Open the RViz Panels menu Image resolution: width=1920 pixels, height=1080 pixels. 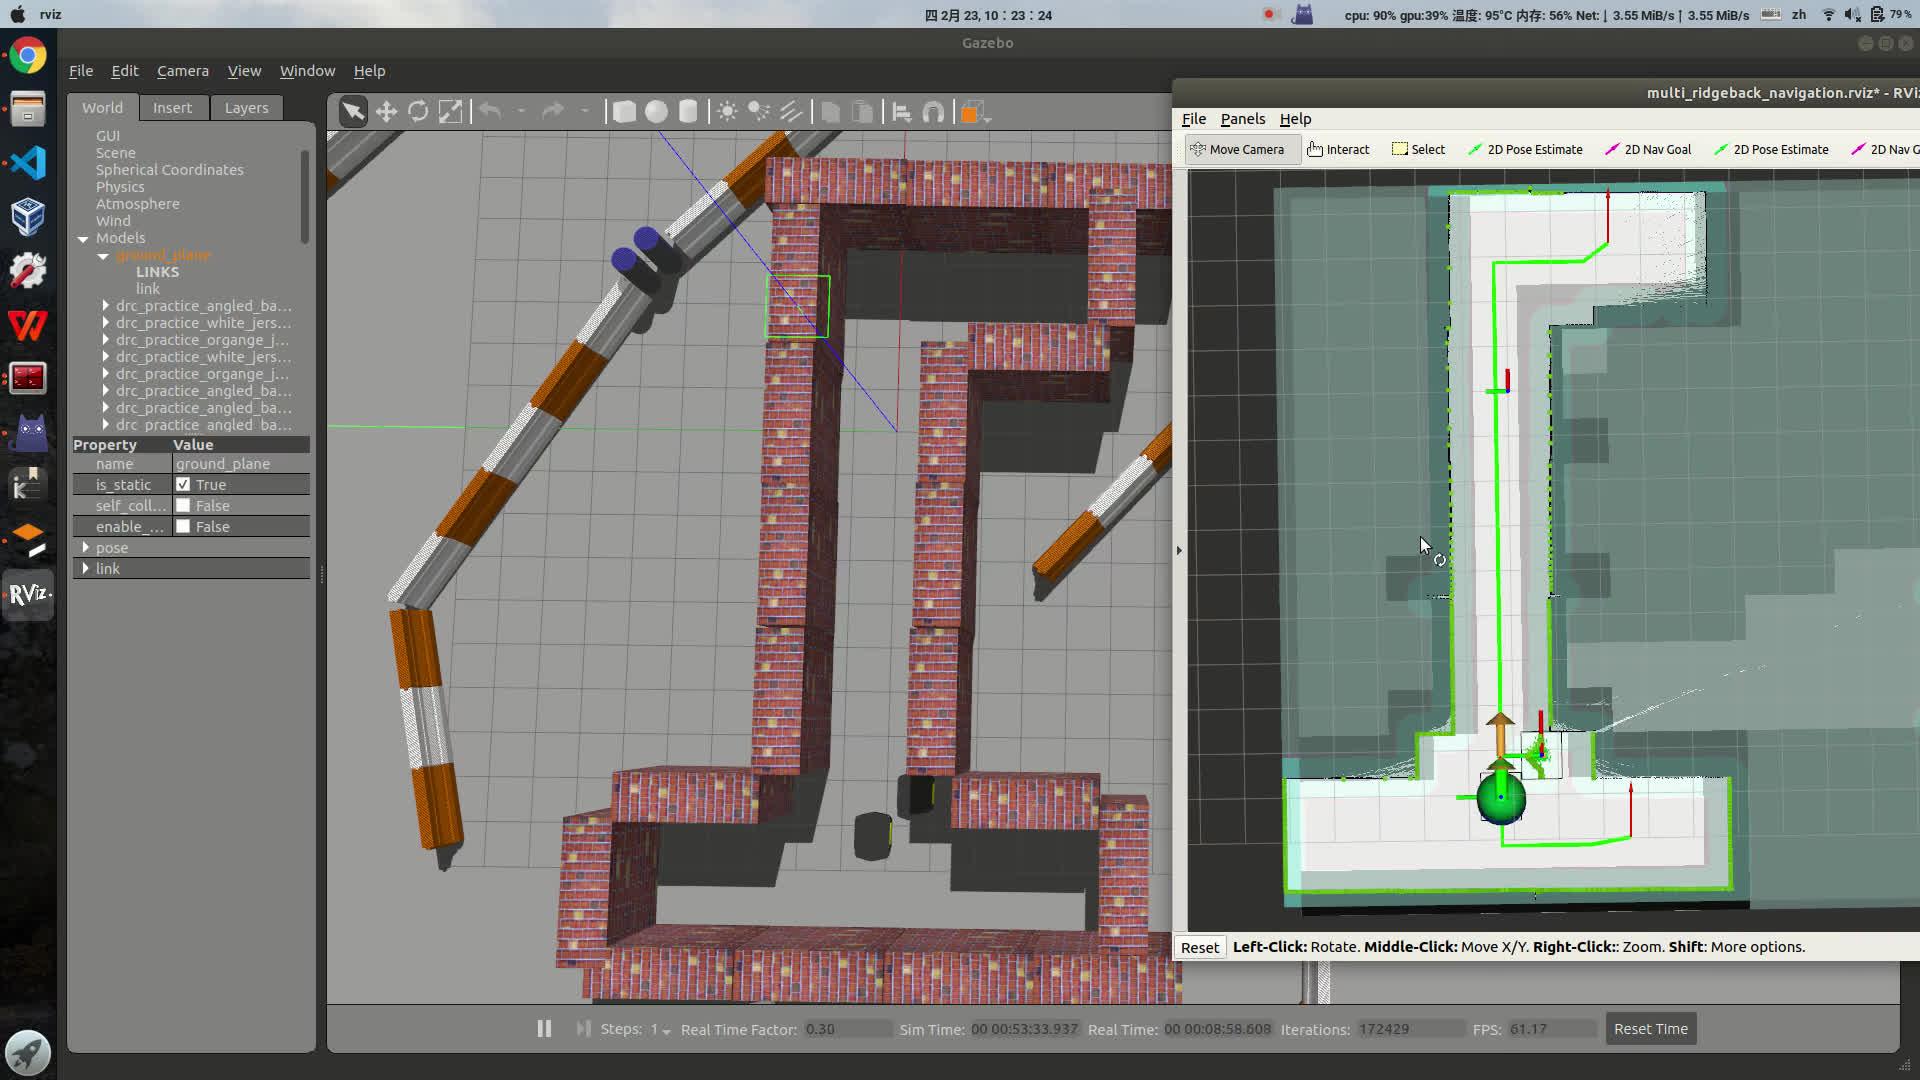[x=1242, y=119]
